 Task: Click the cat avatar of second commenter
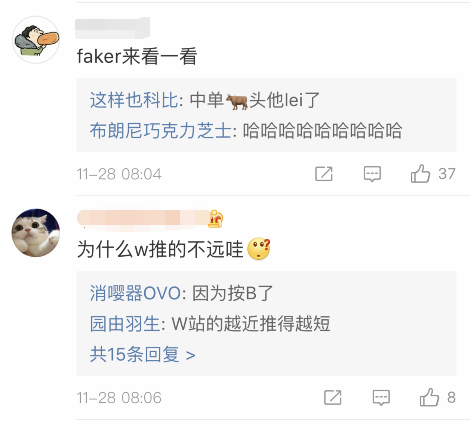[x=36, y=233]
